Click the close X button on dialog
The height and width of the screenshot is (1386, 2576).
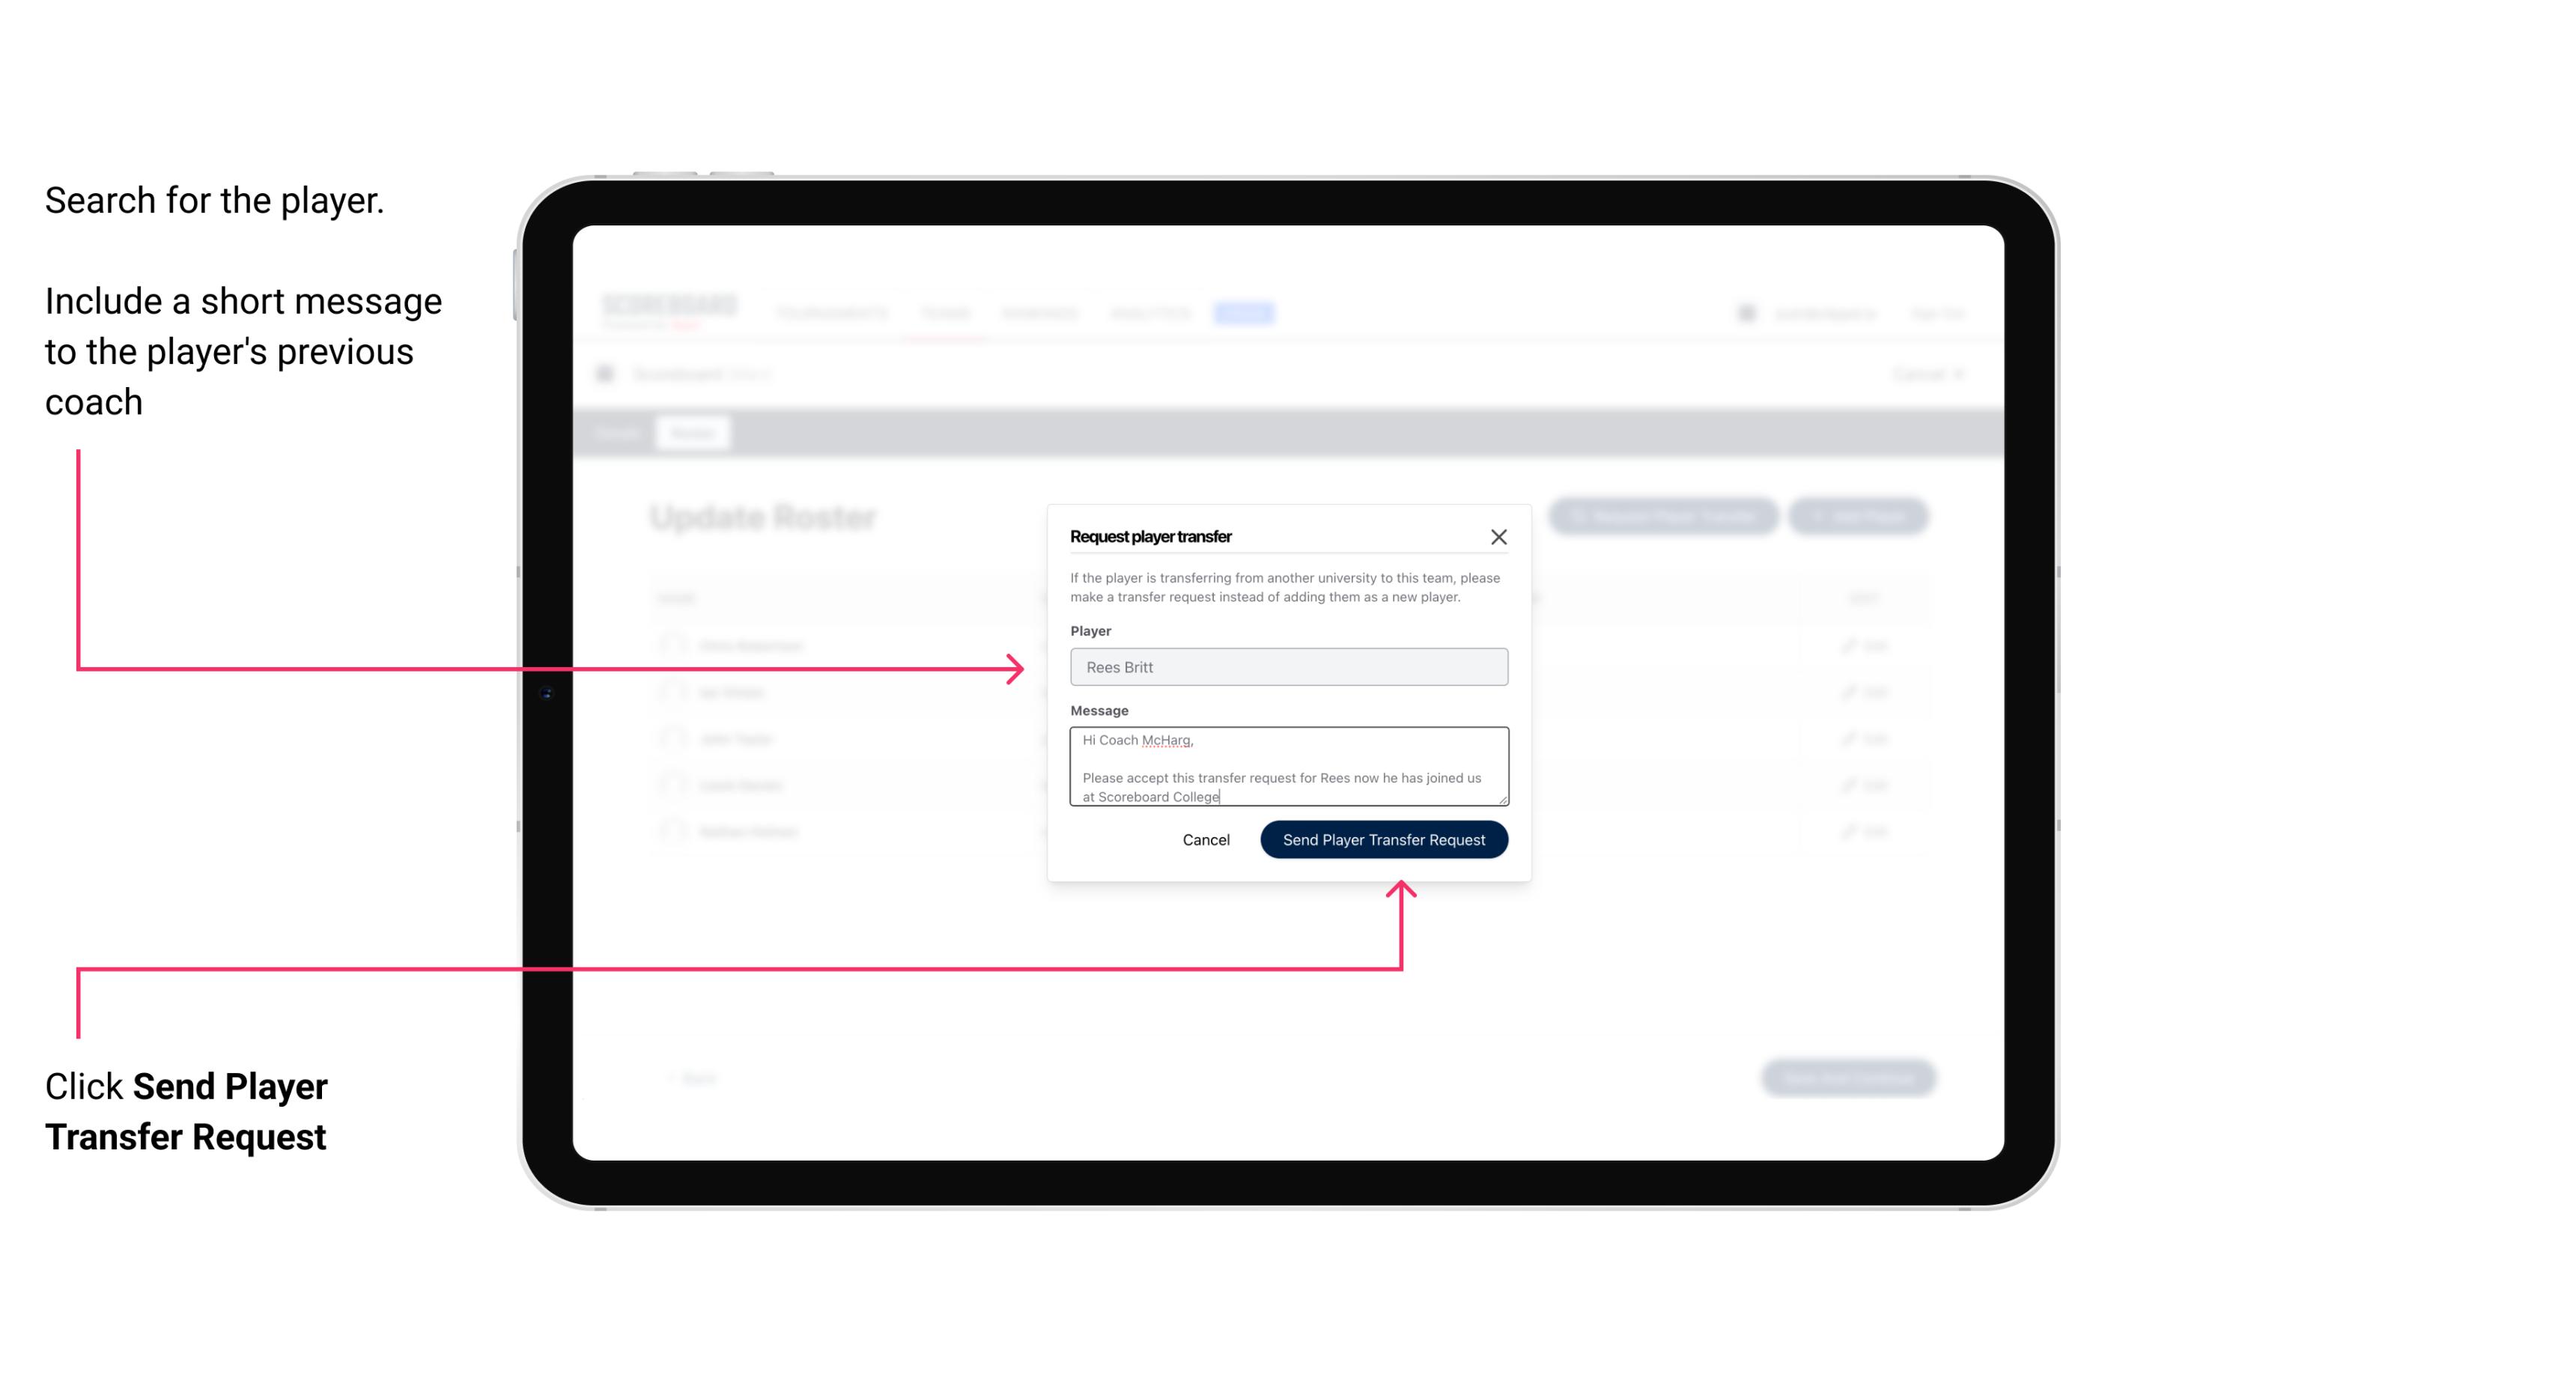(x=1499, y=536)
